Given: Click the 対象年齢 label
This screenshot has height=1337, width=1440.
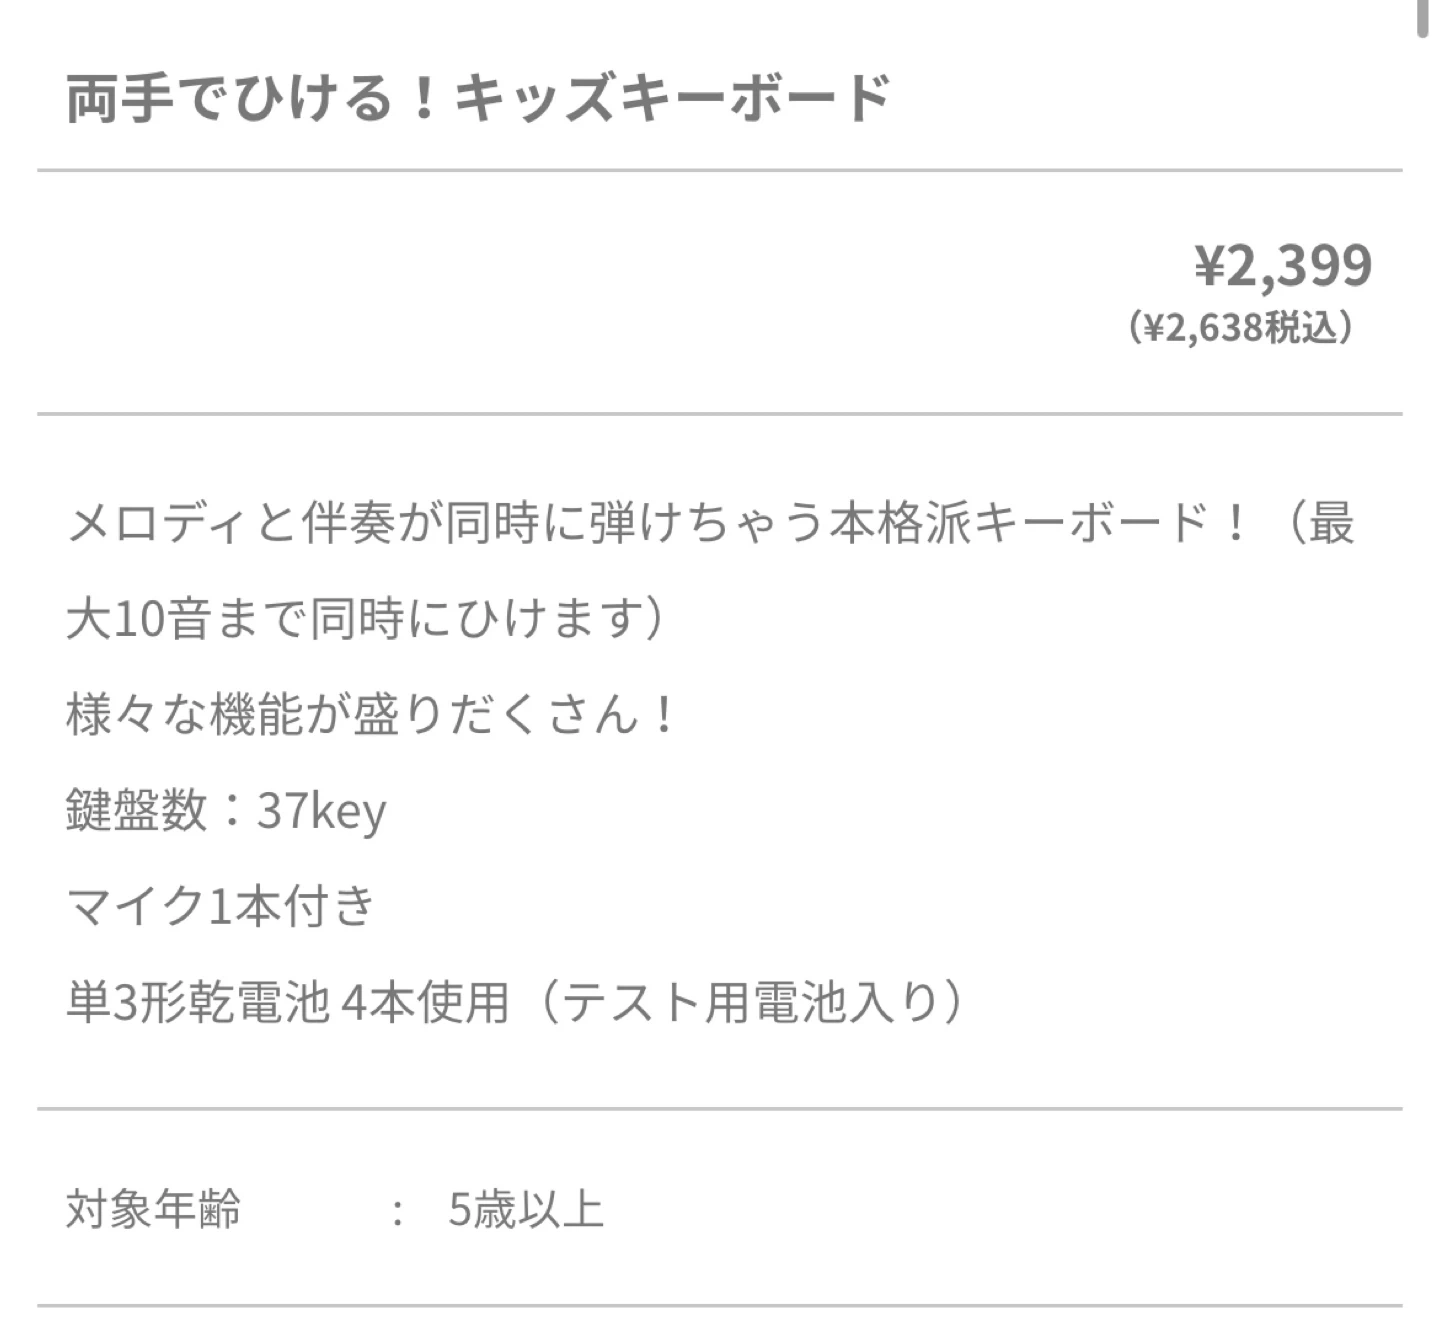Looking at the screenshot, I should [153, 1209].
